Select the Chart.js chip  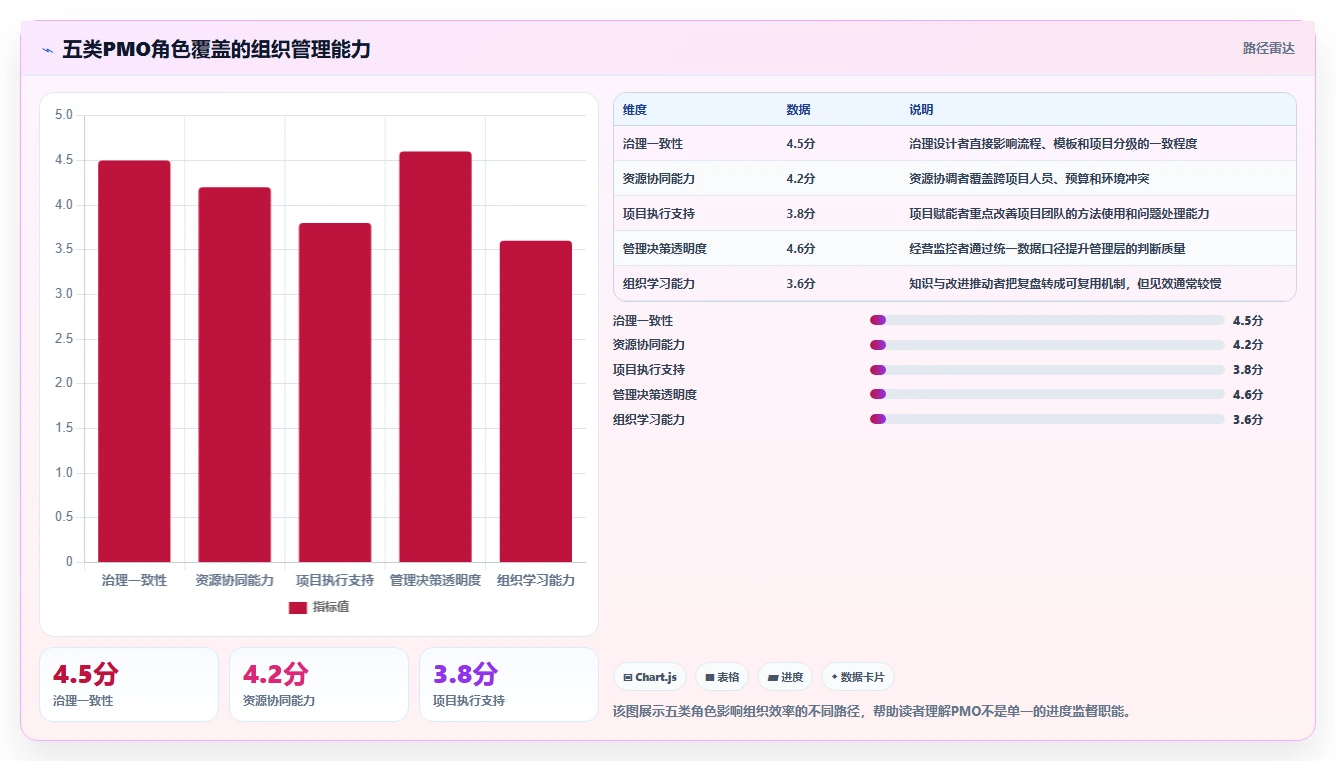650,677
